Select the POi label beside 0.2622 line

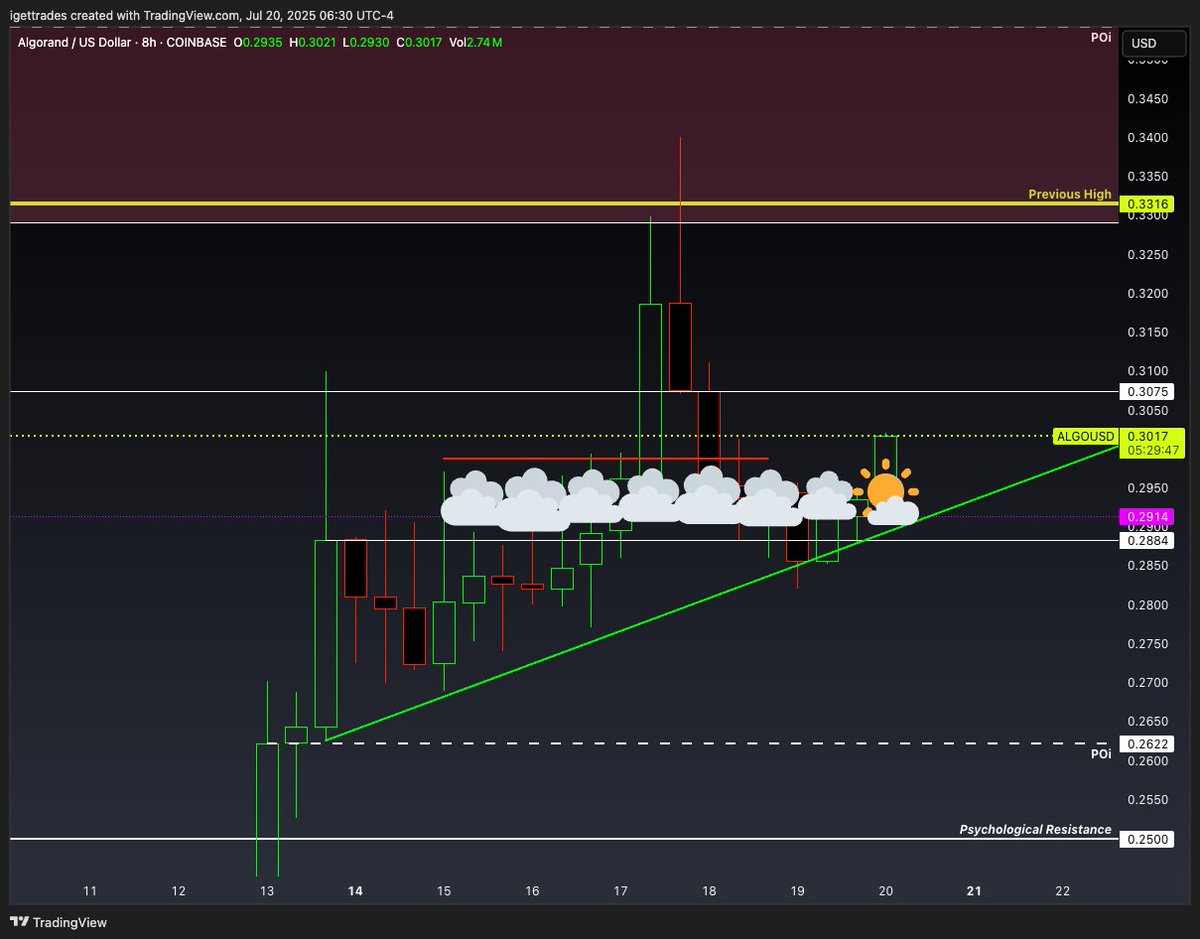(x=1101, y=754)
